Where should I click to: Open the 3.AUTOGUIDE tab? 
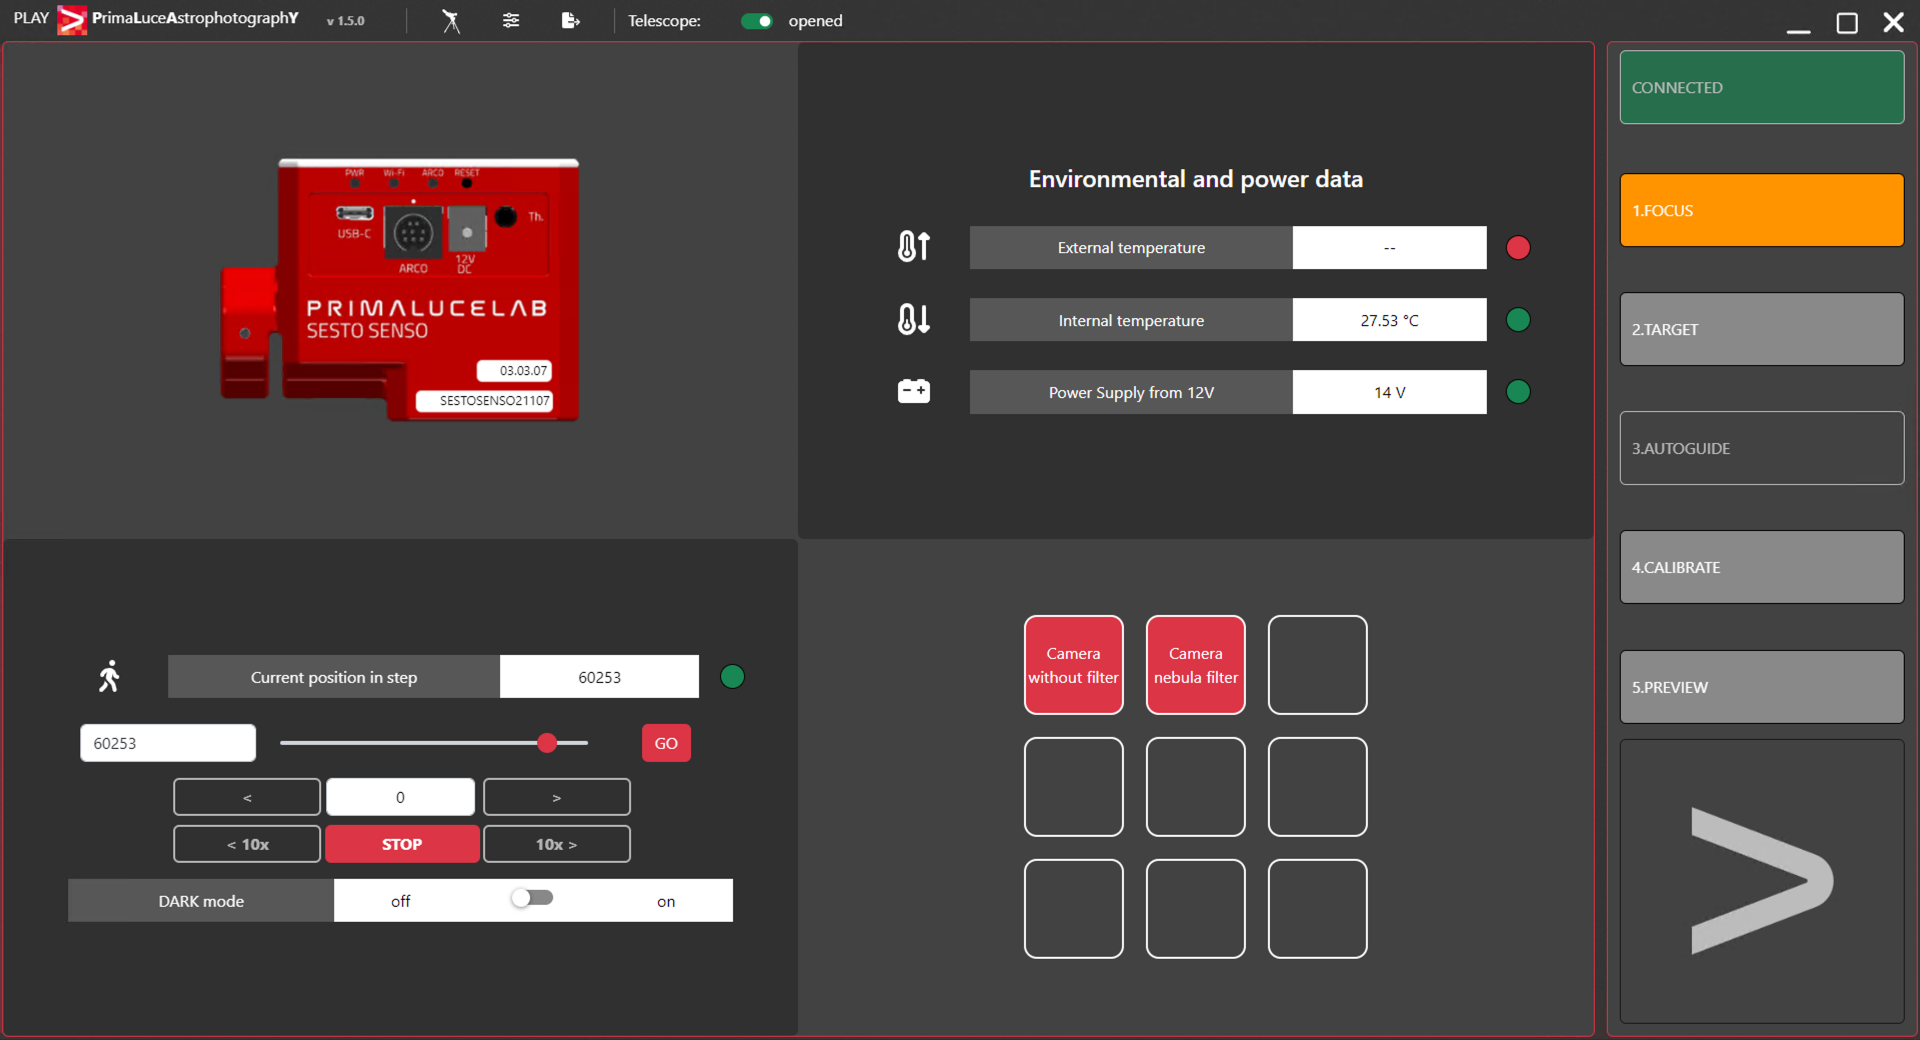1762,448
